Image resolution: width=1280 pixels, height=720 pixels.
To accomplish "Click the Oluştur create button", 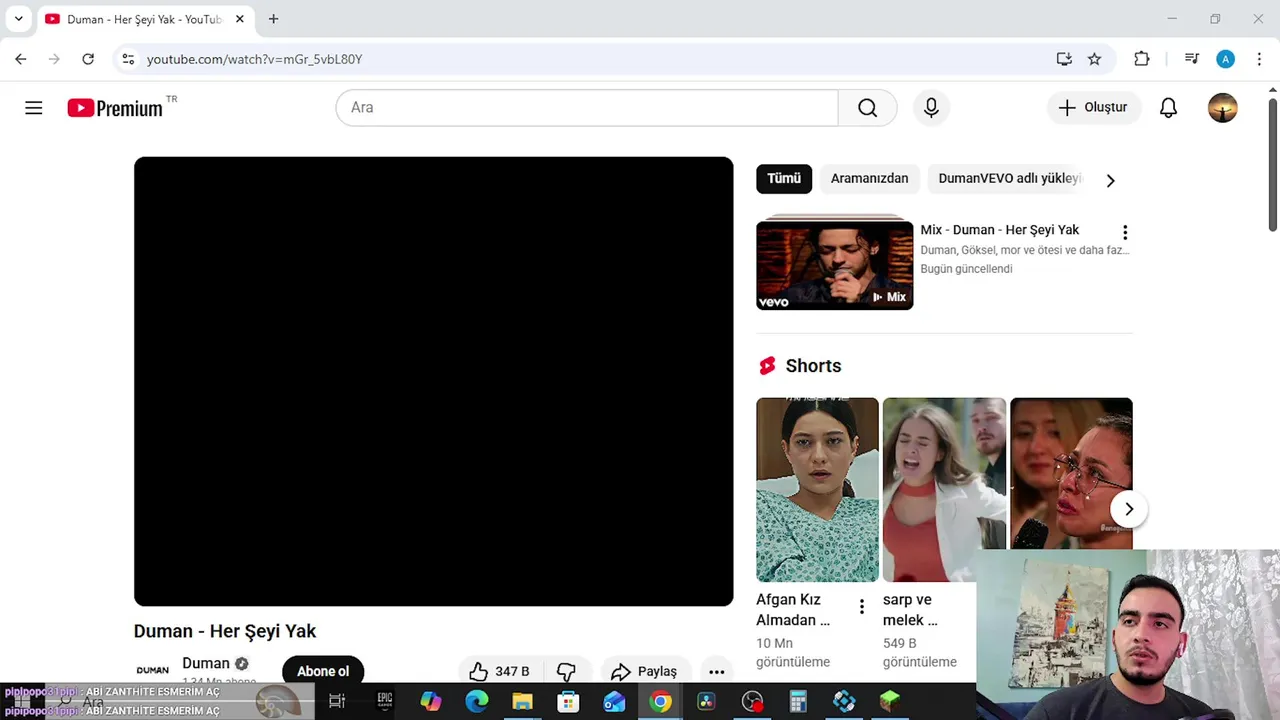I will (1094, 108).
